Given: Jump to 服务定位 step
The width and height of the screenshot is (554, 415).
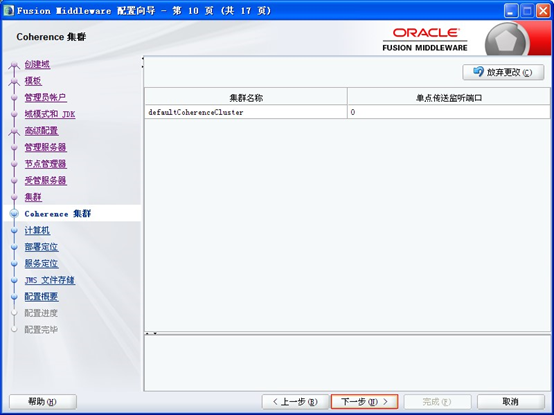Looking at the screenshot, I should click(41, 263).
